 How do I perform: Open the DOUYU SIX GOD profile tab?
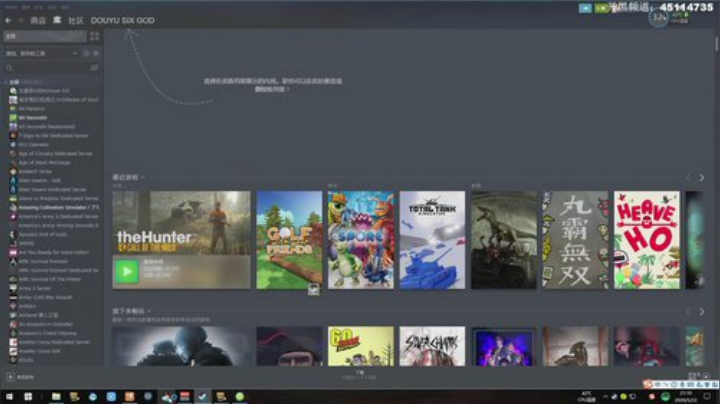click(123, 20)
